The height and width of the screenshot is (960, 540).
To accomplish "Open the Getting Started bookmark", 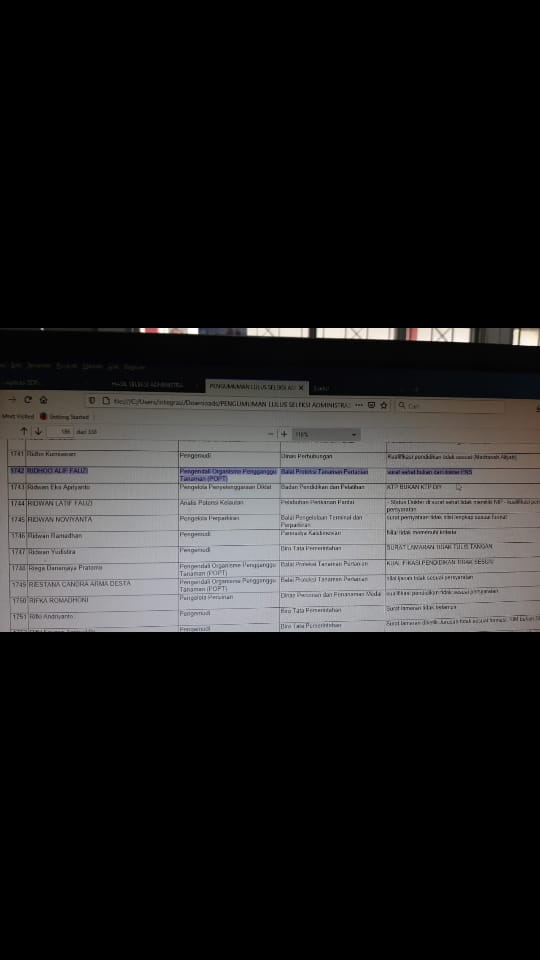I will [x=64, y=416].
